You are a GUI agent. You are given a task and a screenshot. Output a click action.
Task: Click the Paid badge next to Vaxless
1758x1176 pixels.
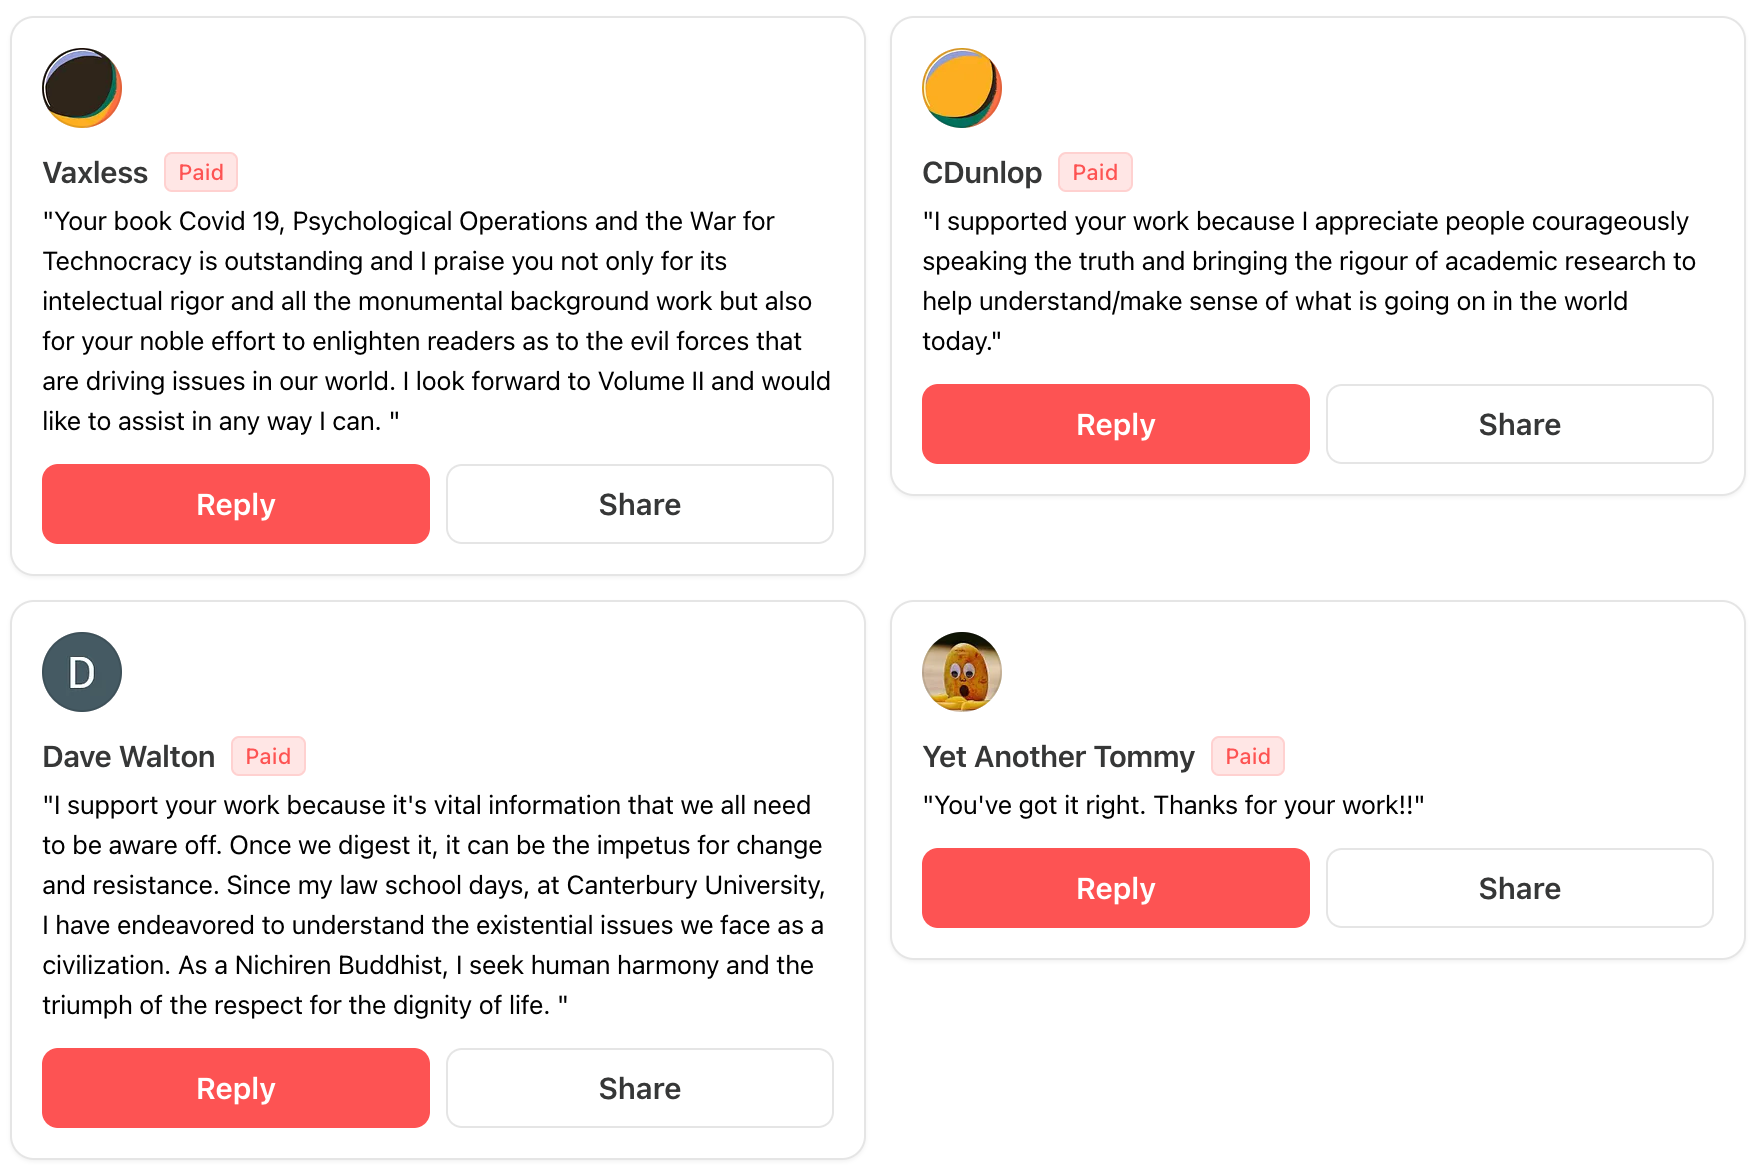(201, 172)
